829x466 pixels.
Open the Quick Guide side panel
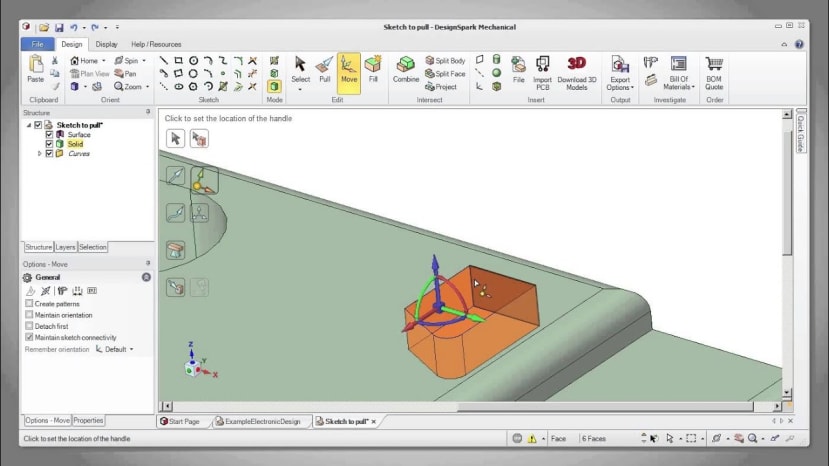800,132
